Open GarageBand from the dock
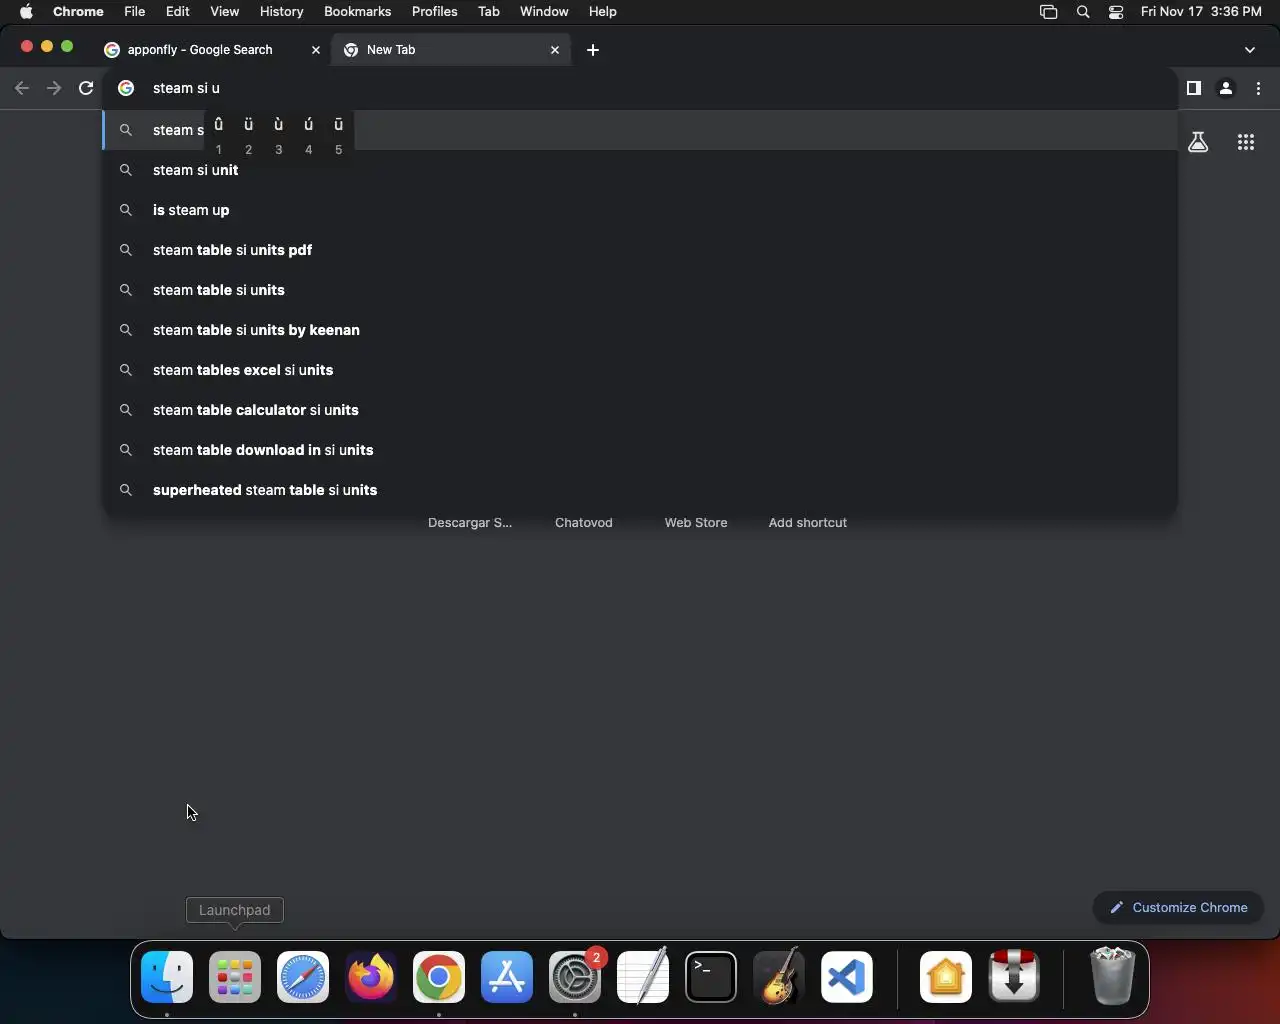The width and height of the screenshot is (1280, 1024). [x=779, y=977]
